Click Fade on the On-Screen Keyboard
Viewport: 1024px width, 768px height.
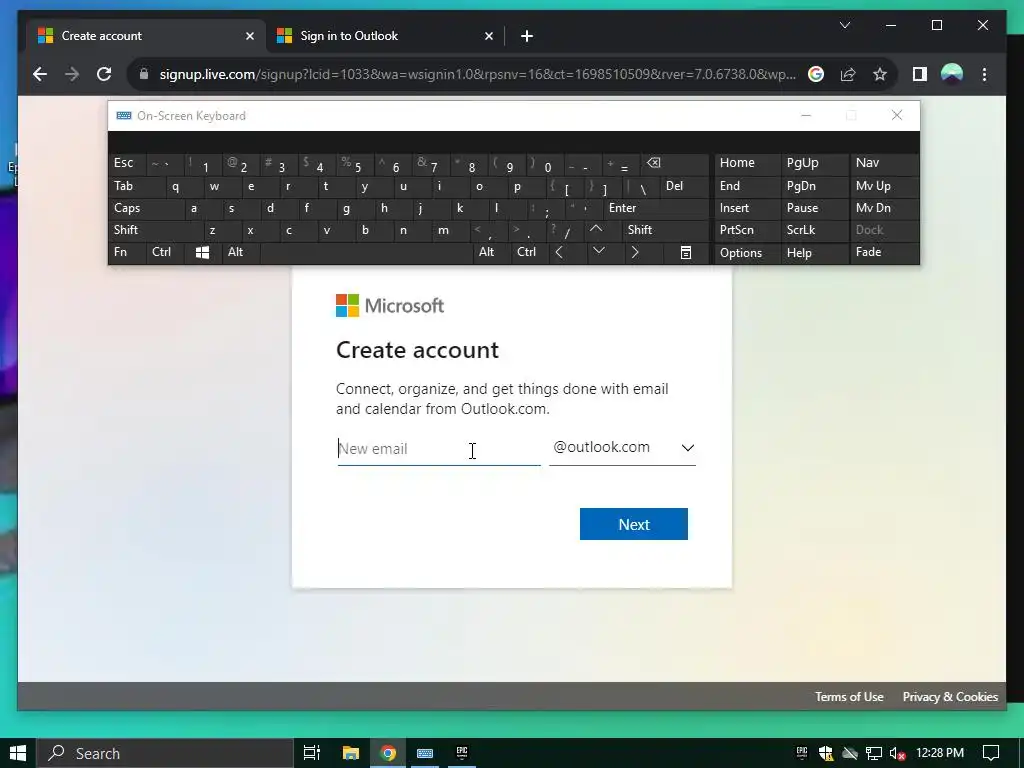point(884,252)
